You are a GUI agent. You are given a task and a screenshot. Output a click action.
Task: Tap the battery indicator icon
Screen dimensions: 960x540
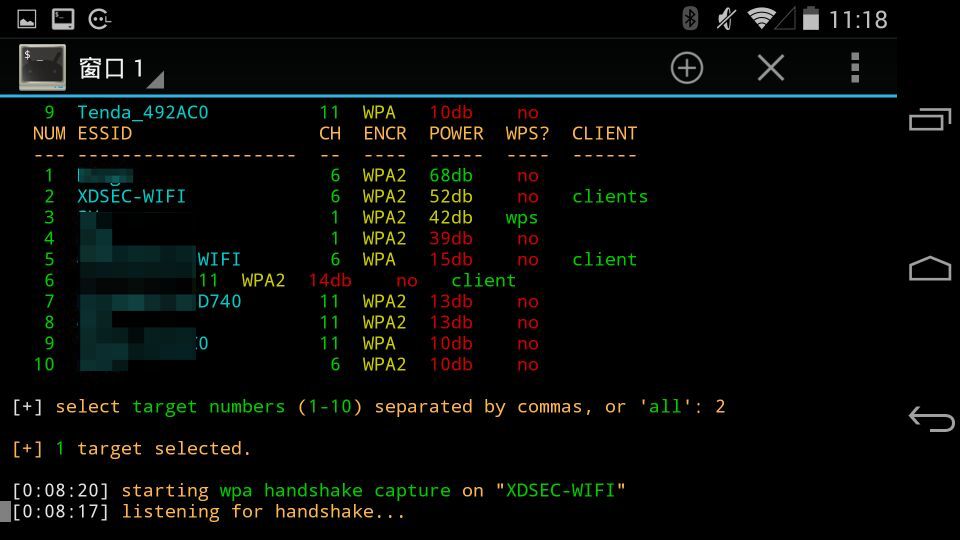tap(811, 18)
